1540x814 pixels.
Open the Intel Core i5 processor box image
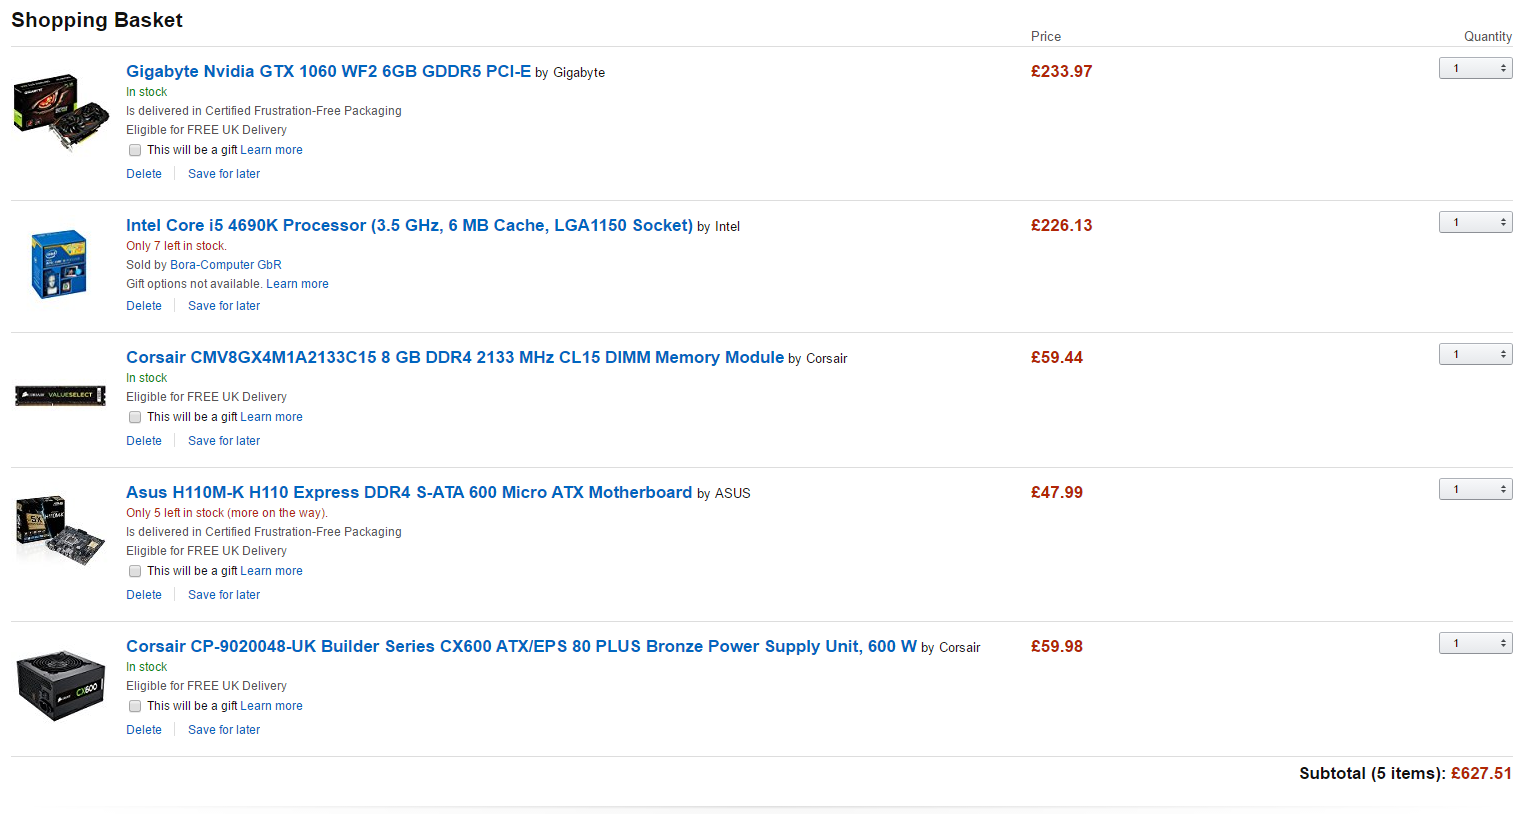coord(60,264)
